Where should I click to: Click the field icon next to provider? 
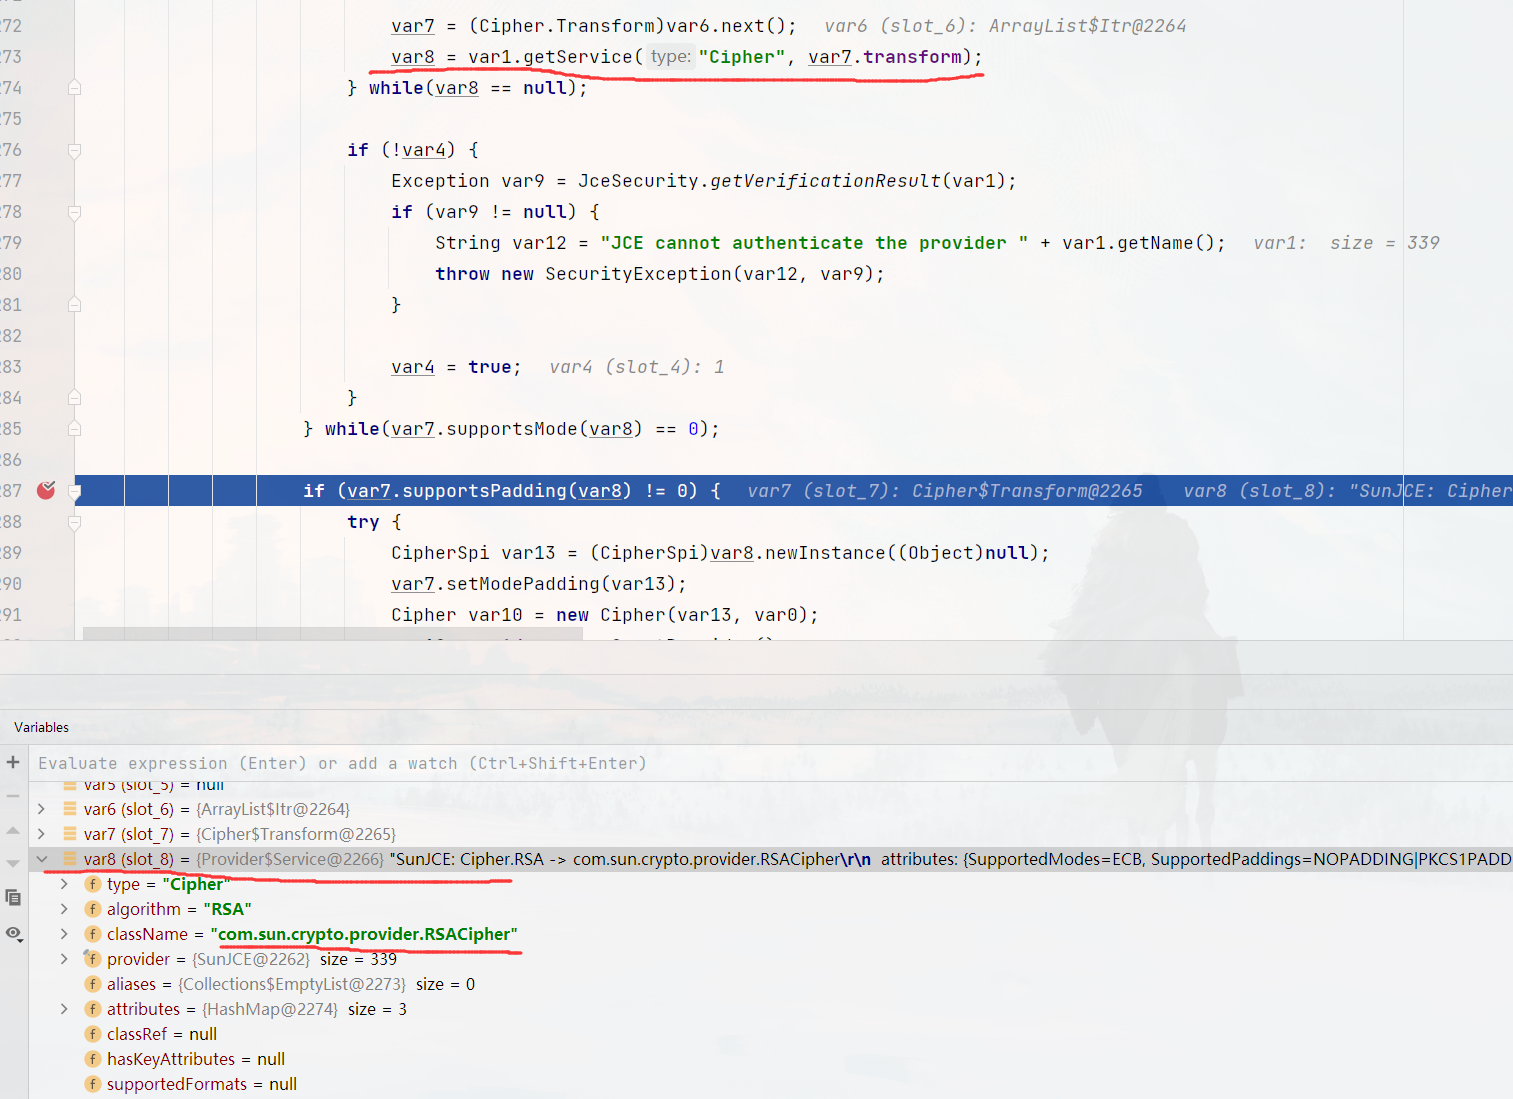93,959
